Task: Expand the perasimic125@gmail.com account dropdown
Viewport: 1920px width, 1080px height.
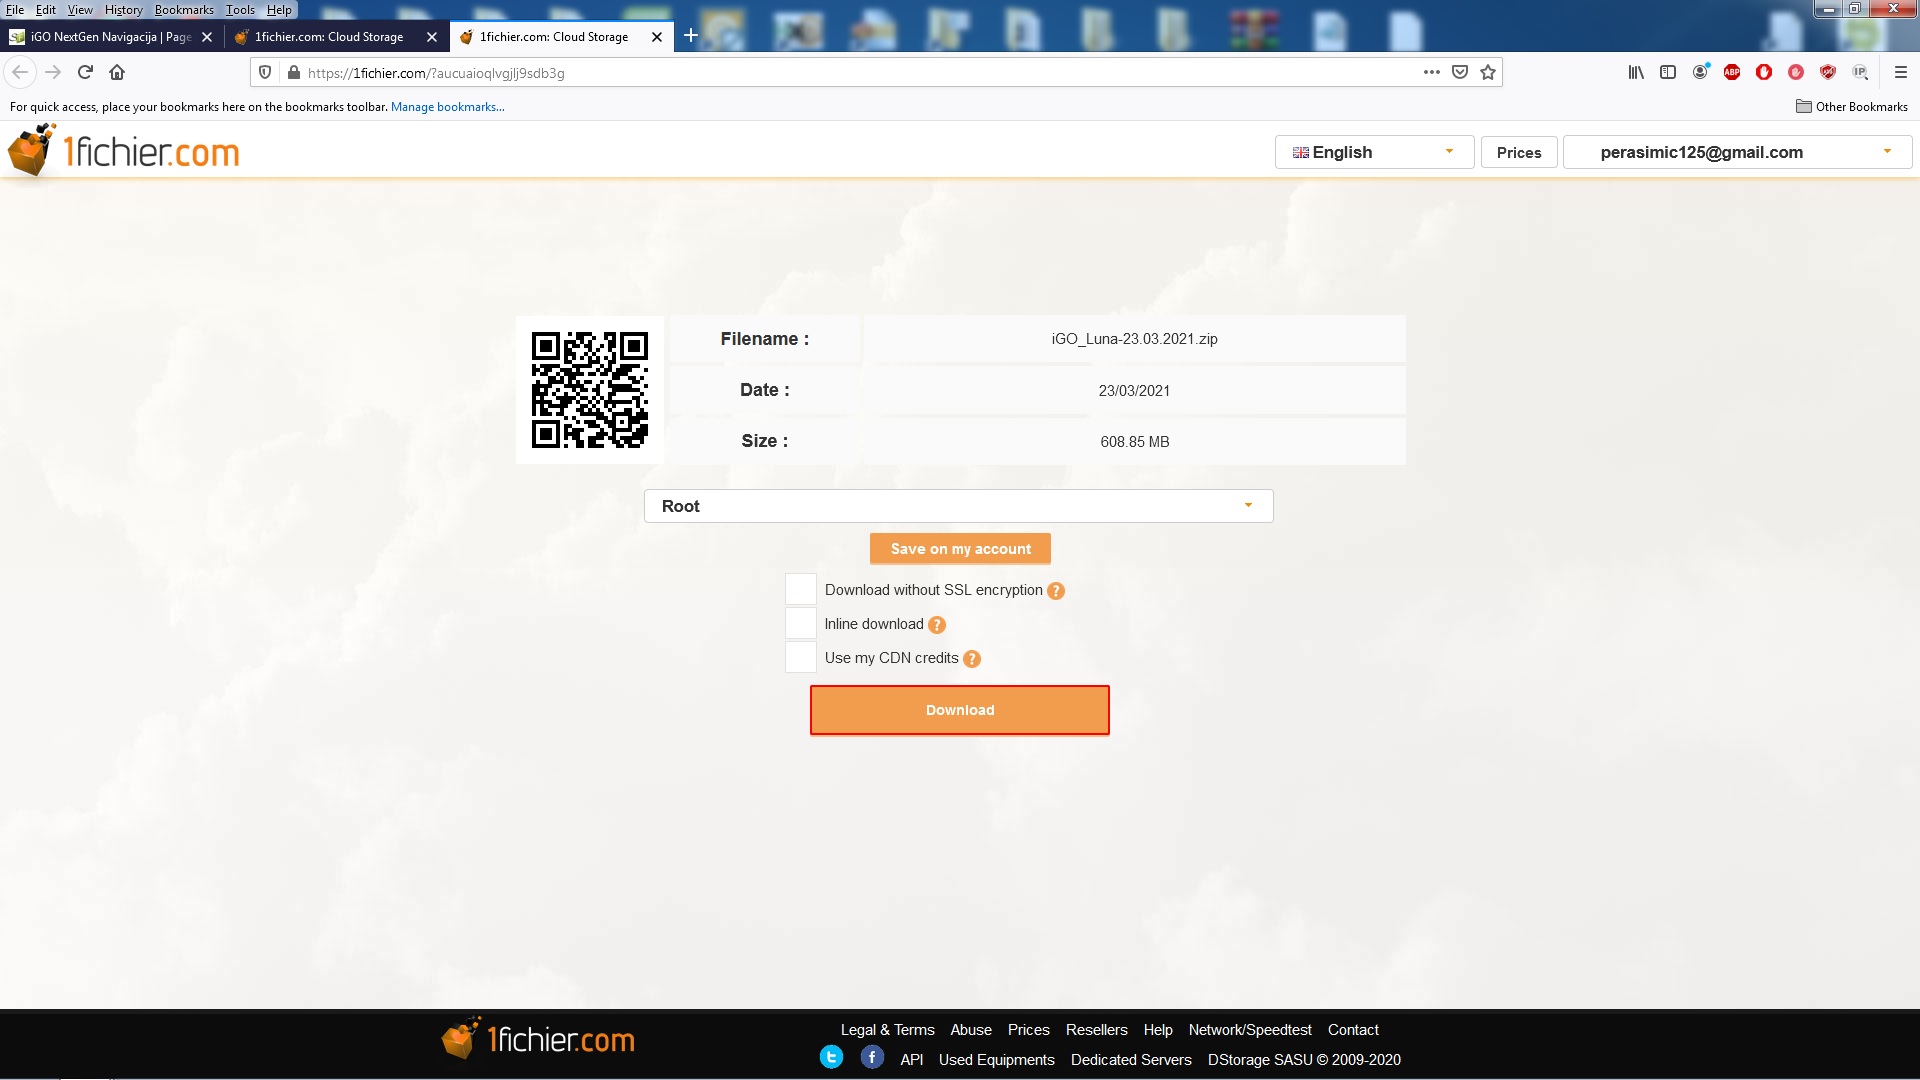Action: pos(1737,152)
